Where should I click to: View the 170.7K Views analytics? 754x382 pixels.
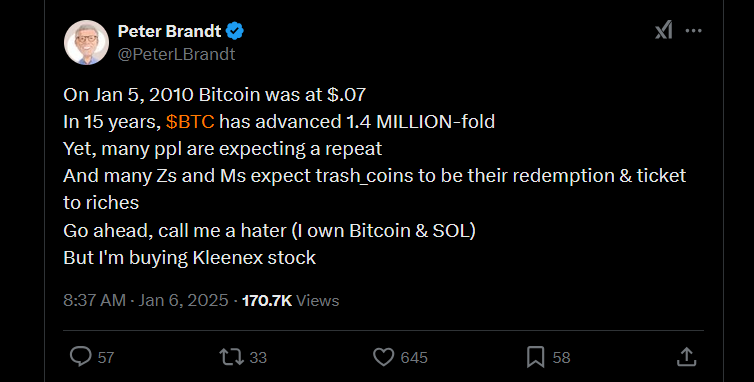pyautogui.click(x=290, y=301)
